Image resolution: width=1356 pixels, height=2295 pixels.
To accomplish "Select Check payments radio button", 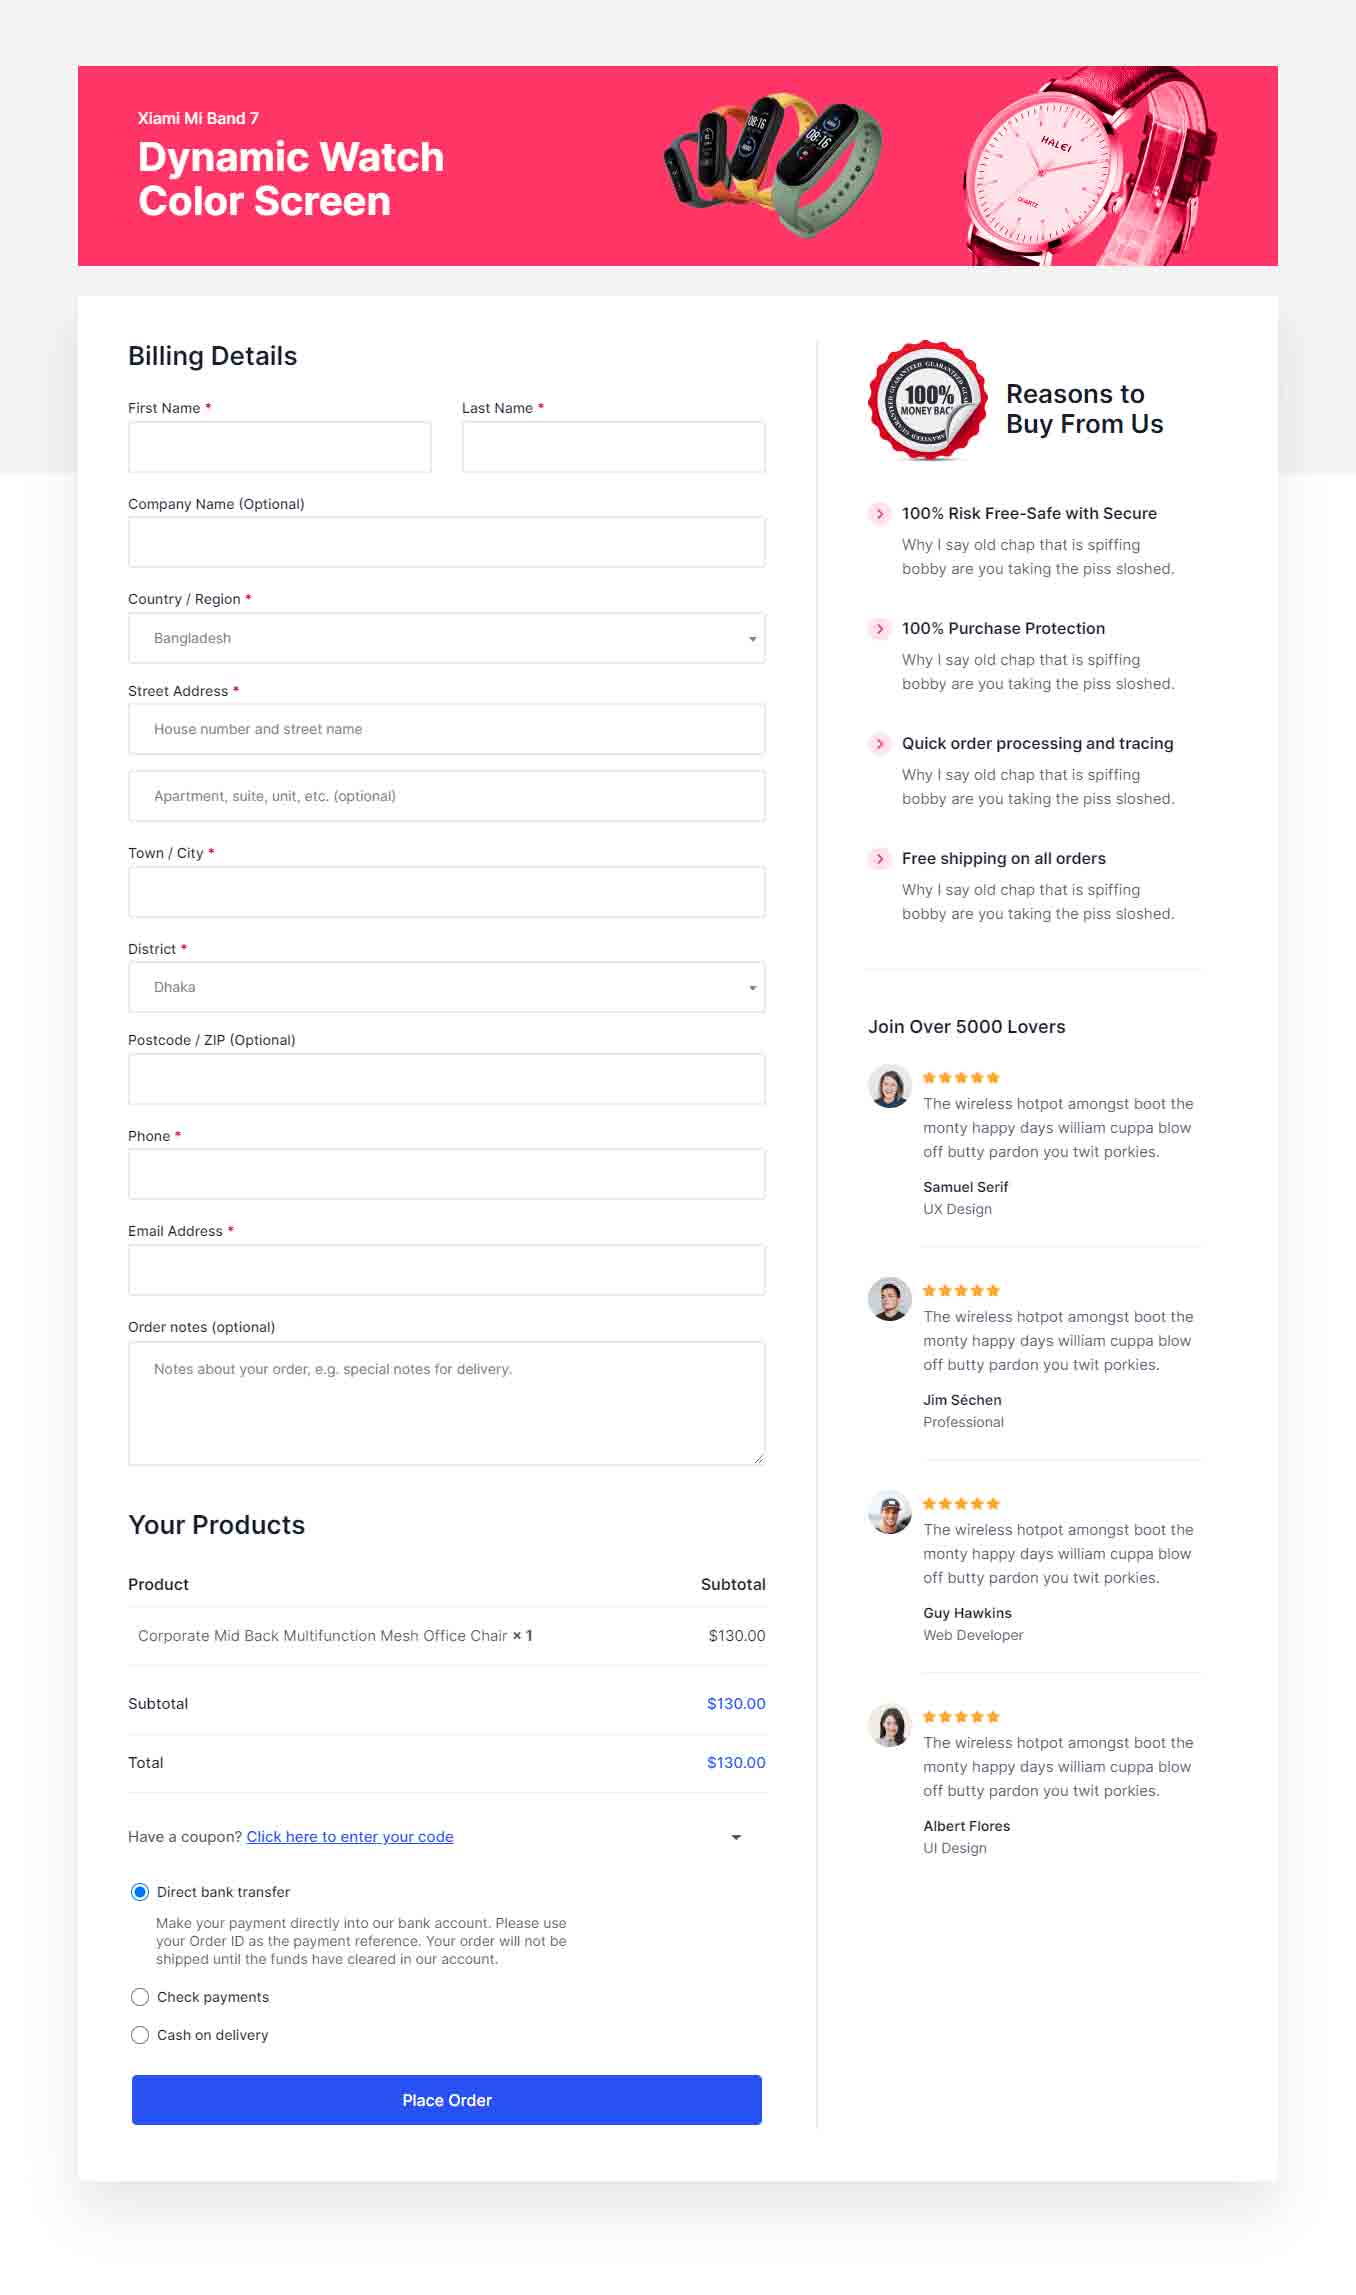I will [x=140, y=1997].
